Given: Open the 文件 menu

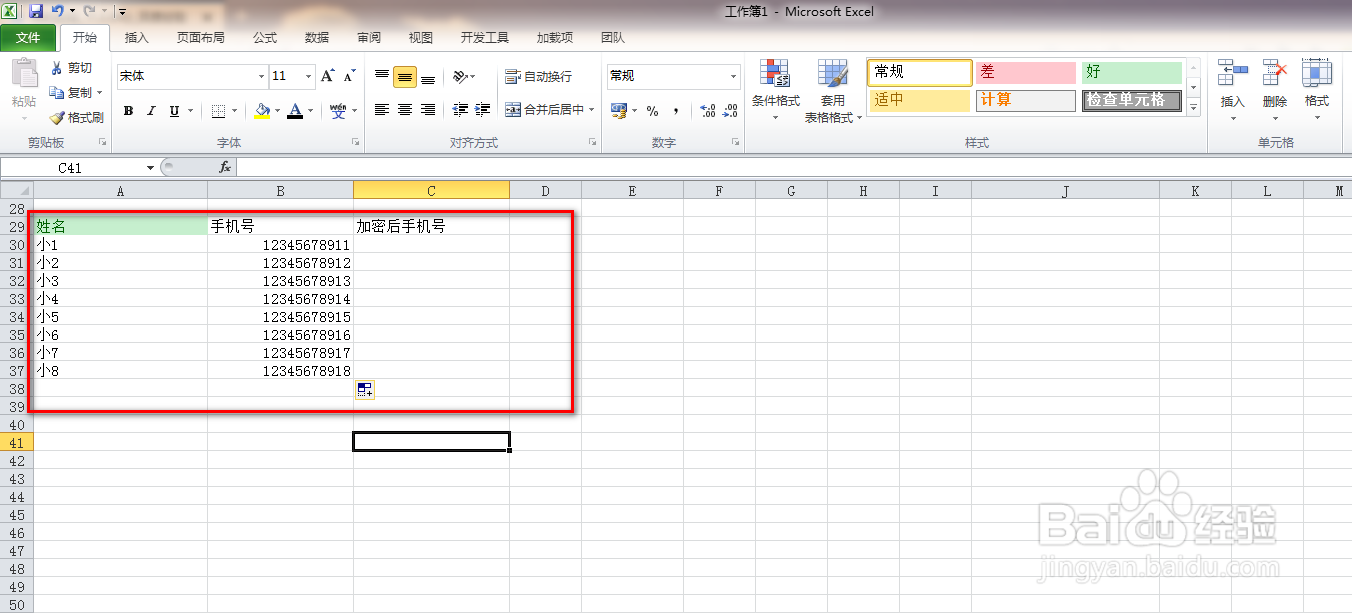Looking at the screenshot, I should pyautogui.click(x=29, y=38).
